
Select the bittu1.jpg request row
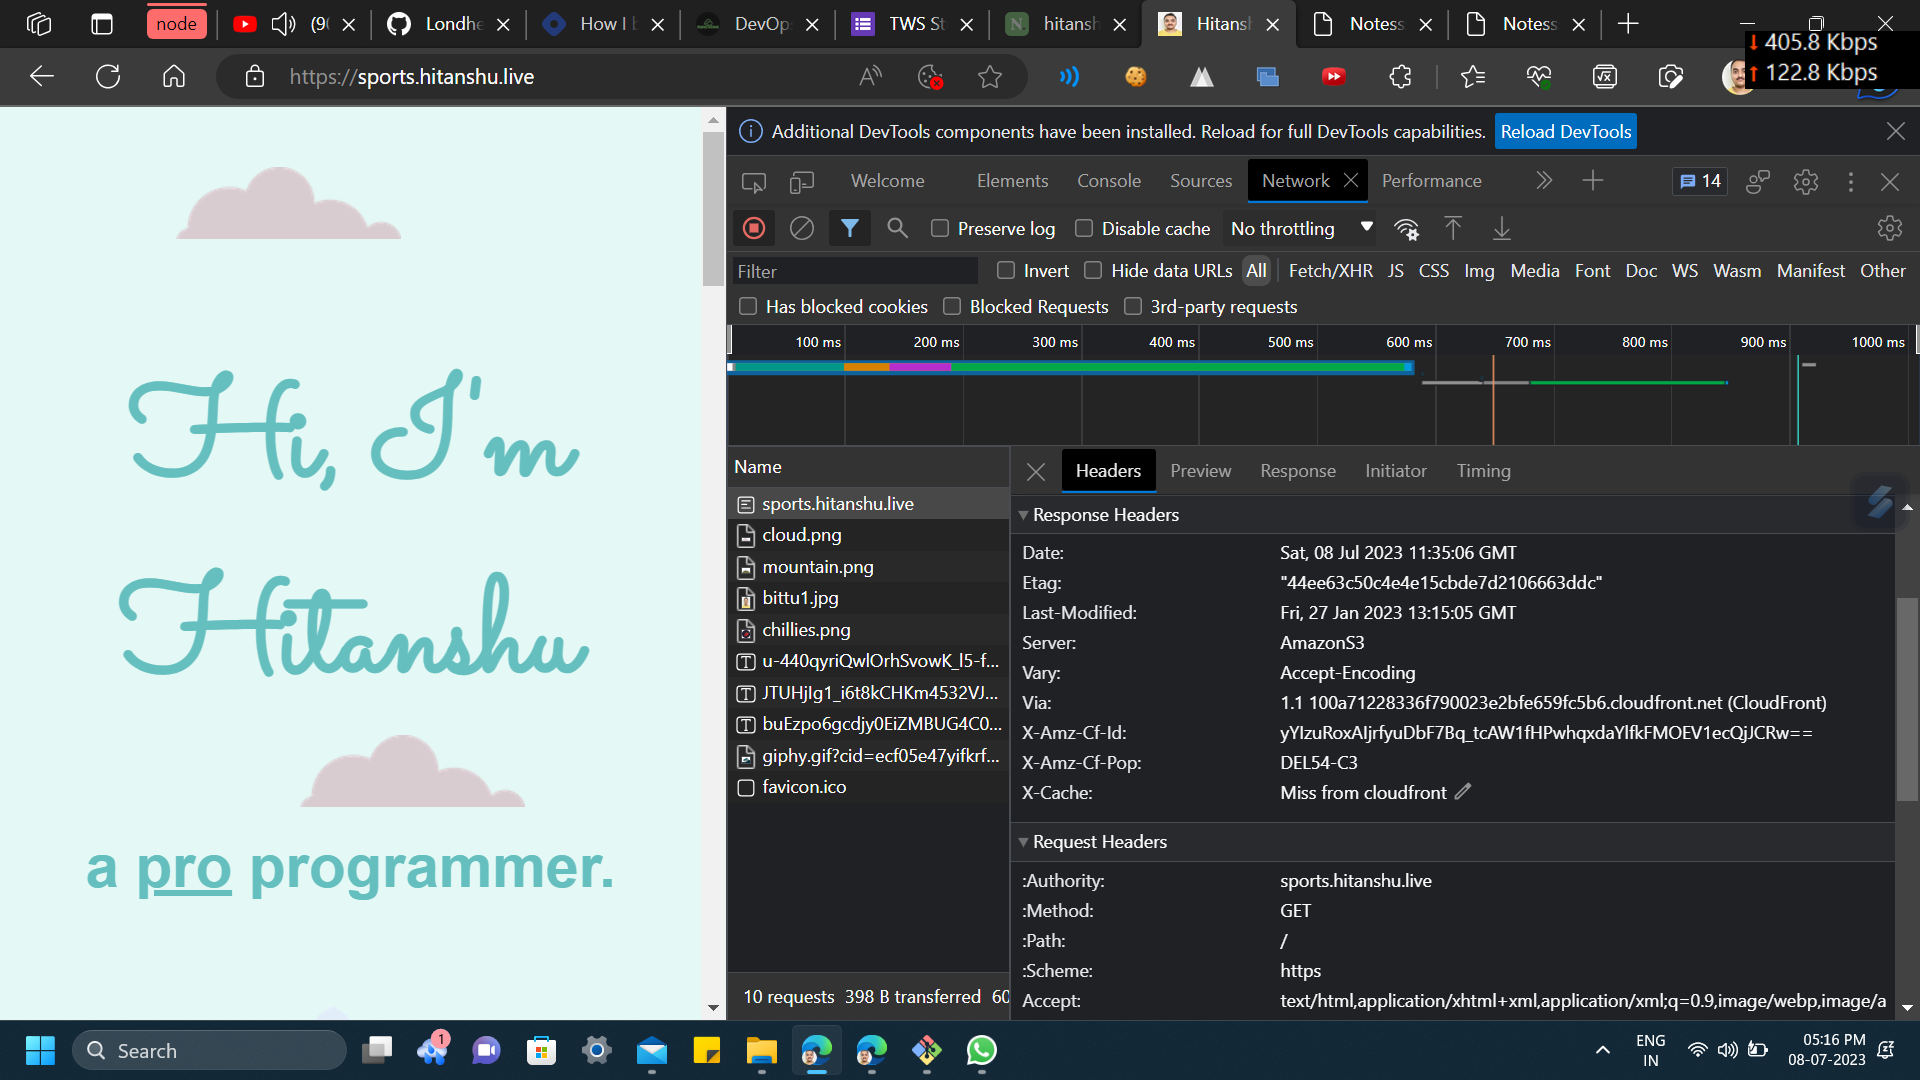coord(868,598)
